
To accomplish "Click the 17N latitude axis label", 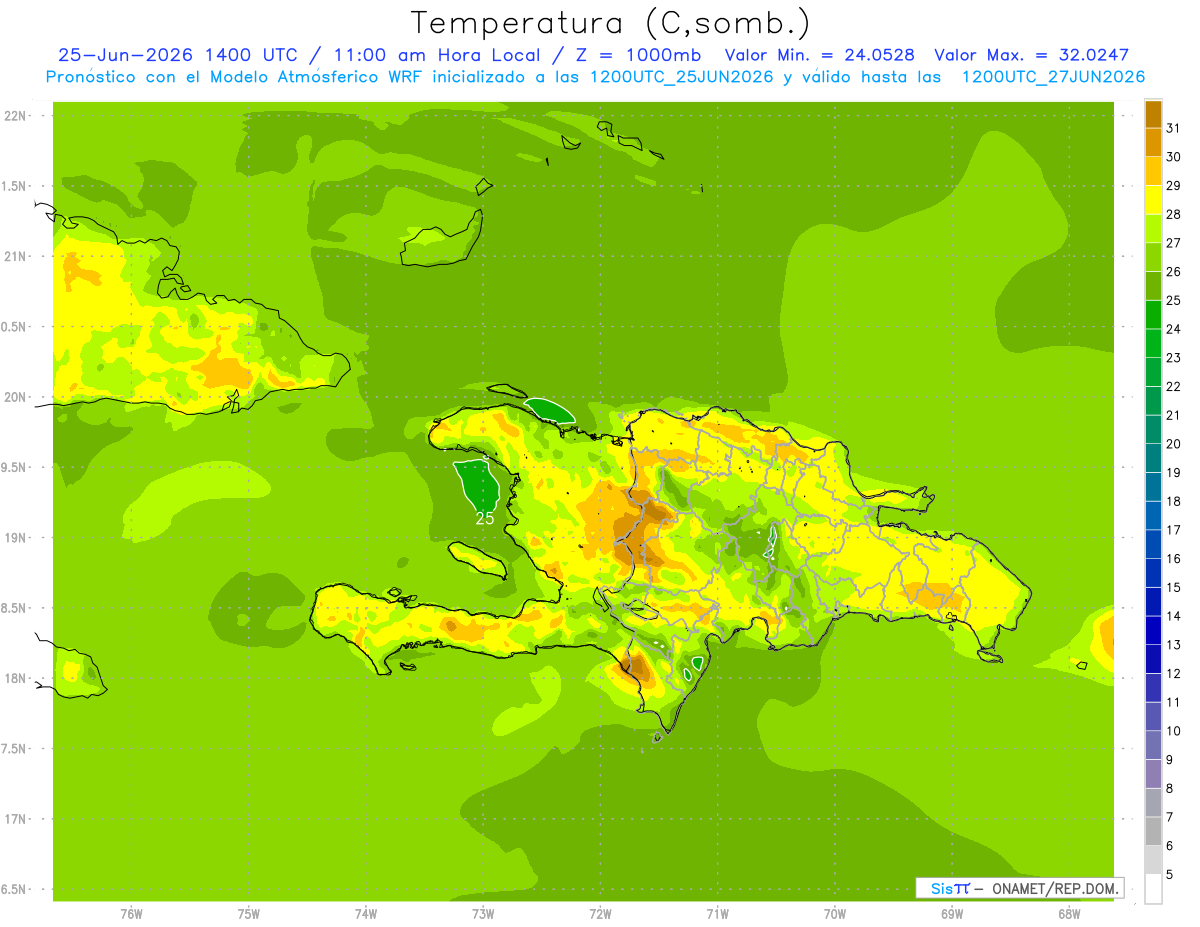I will (x=15, y=819).
